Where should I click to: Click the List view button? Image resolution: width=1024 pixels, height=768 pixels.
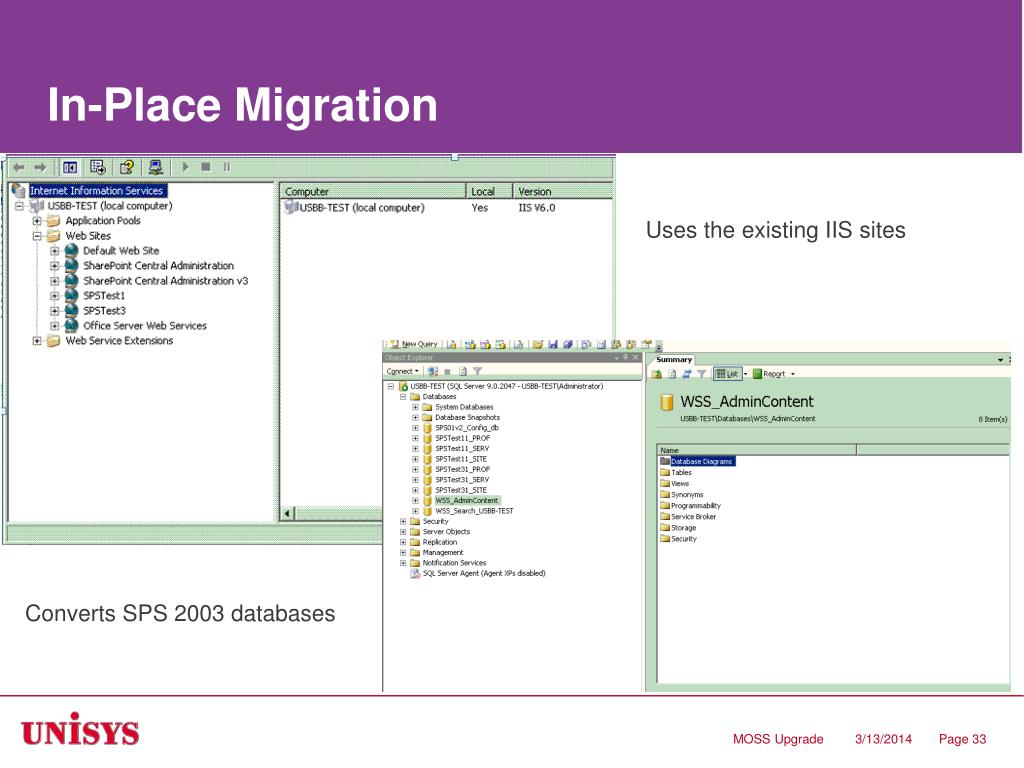tap(727, 374)
